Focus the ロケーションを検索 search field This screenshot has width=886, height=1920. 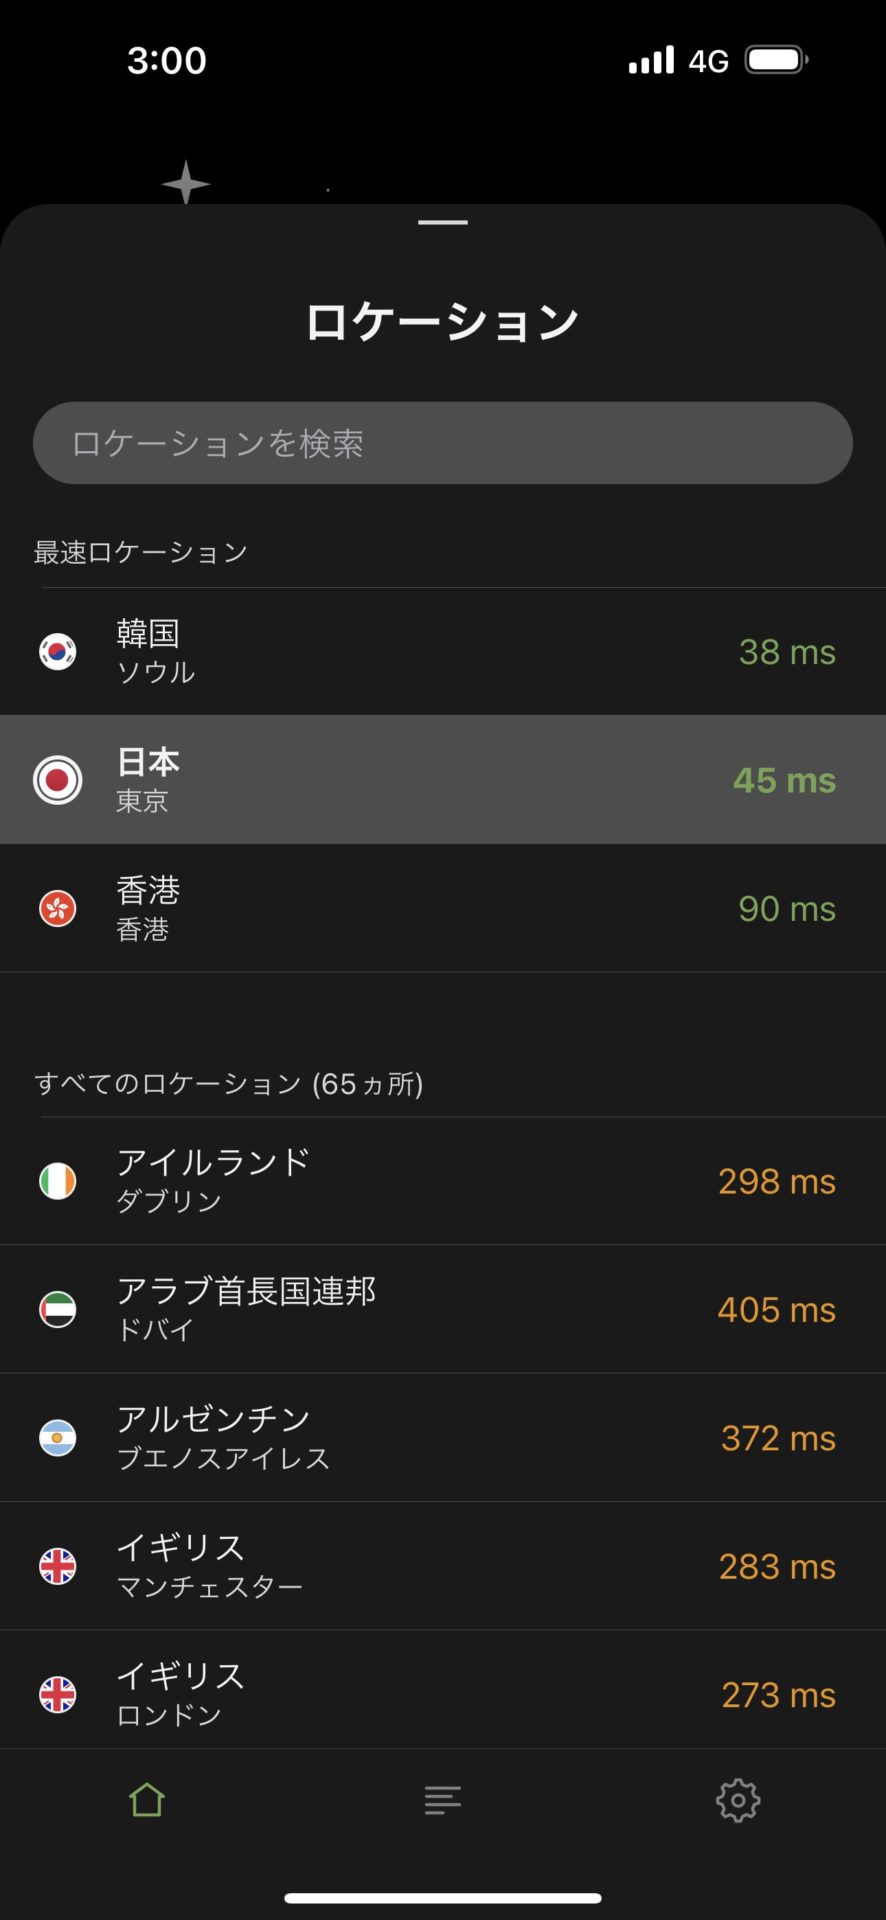442,443
